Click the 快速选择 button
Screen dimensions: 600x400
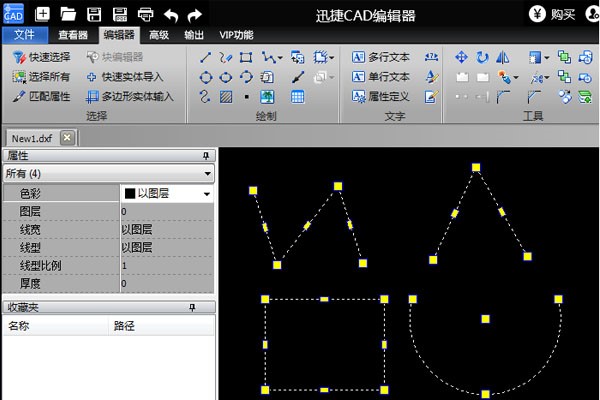pos(42,57)
